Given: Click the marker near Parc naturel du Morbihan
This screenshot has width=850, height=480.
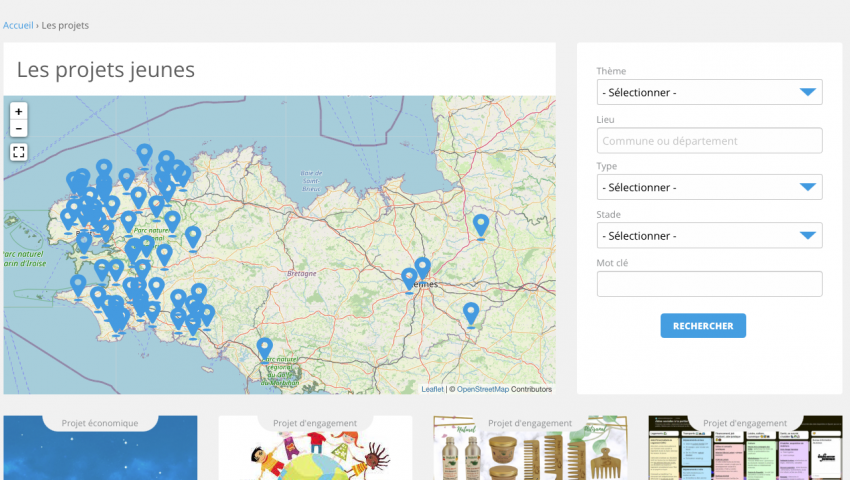Looking at the screenshot, I should (x=265, y=349).
